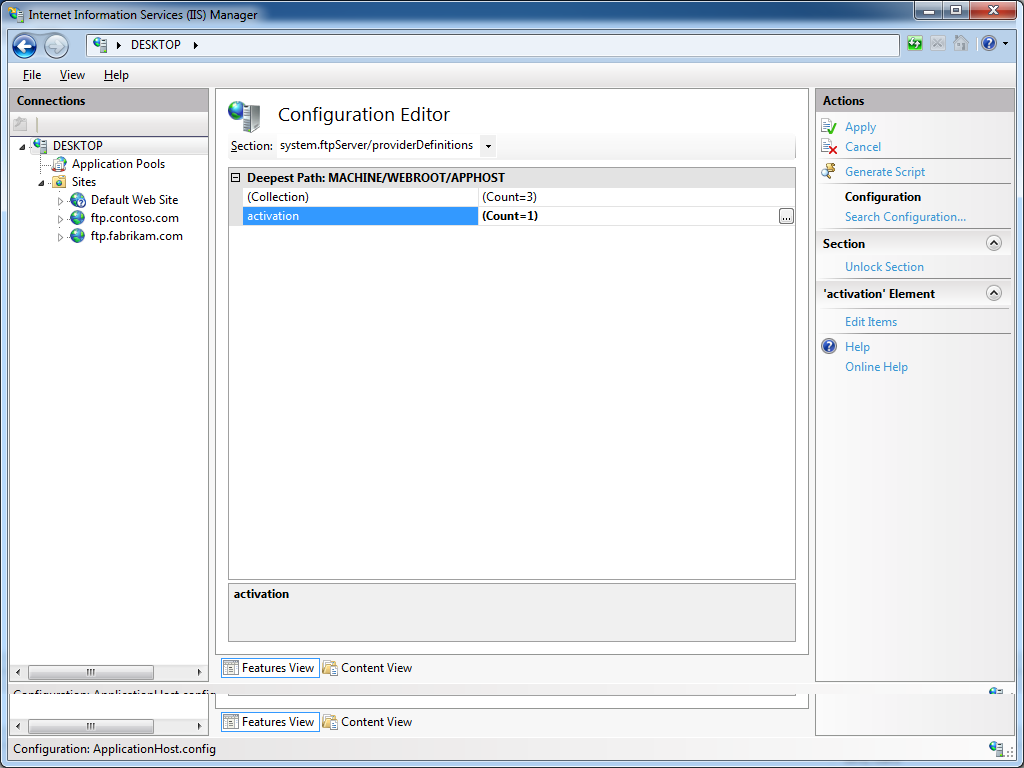The image size is (1024, 768).
Task: Click the Apply action icon
Action: click(x=829, y=127)
